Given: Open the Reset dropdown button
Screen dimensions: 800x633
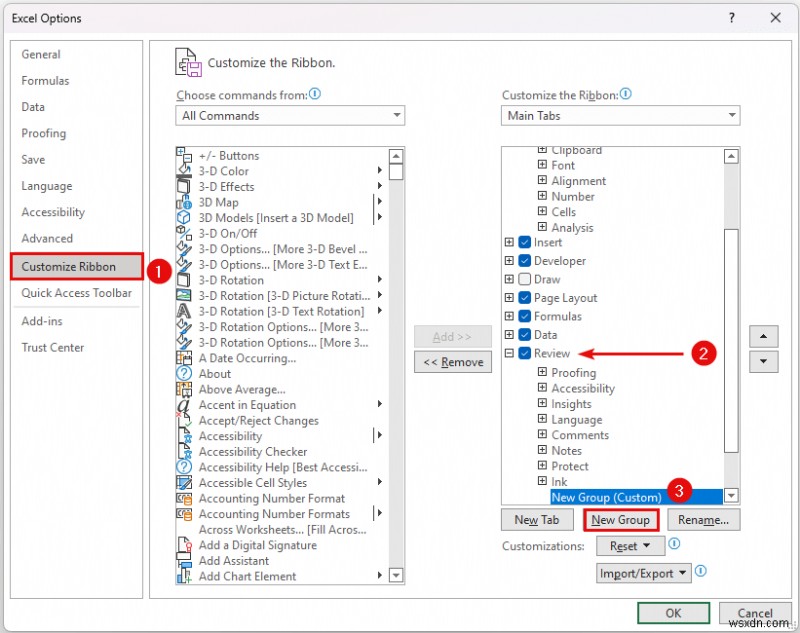Looking at the screenshot, I should pyautogui.click(x=631, y=546).
